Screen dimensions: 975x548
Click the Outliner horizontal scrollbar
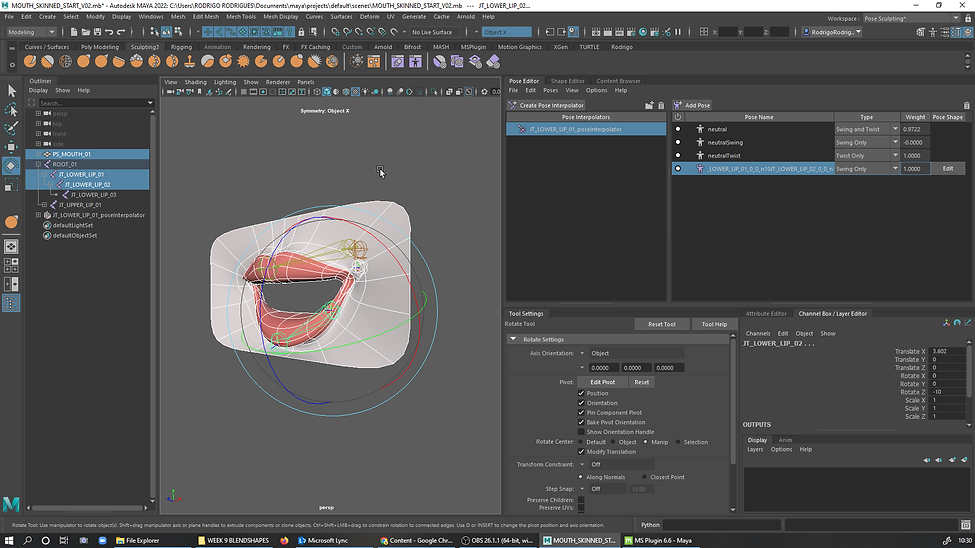pos(87,508)
